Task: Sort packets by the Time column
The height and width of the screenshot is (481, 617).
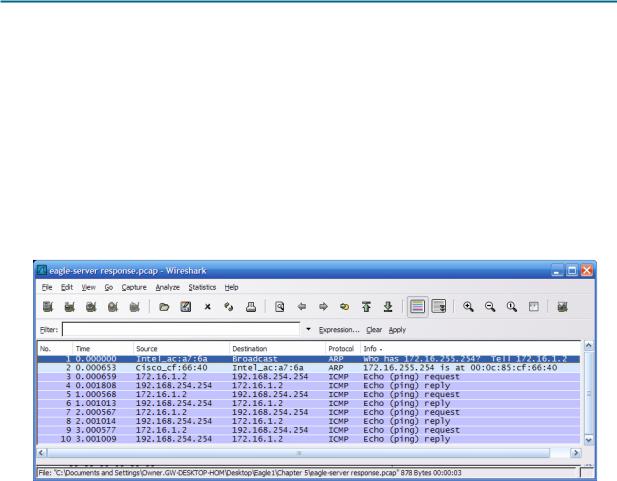Action: 103,349
